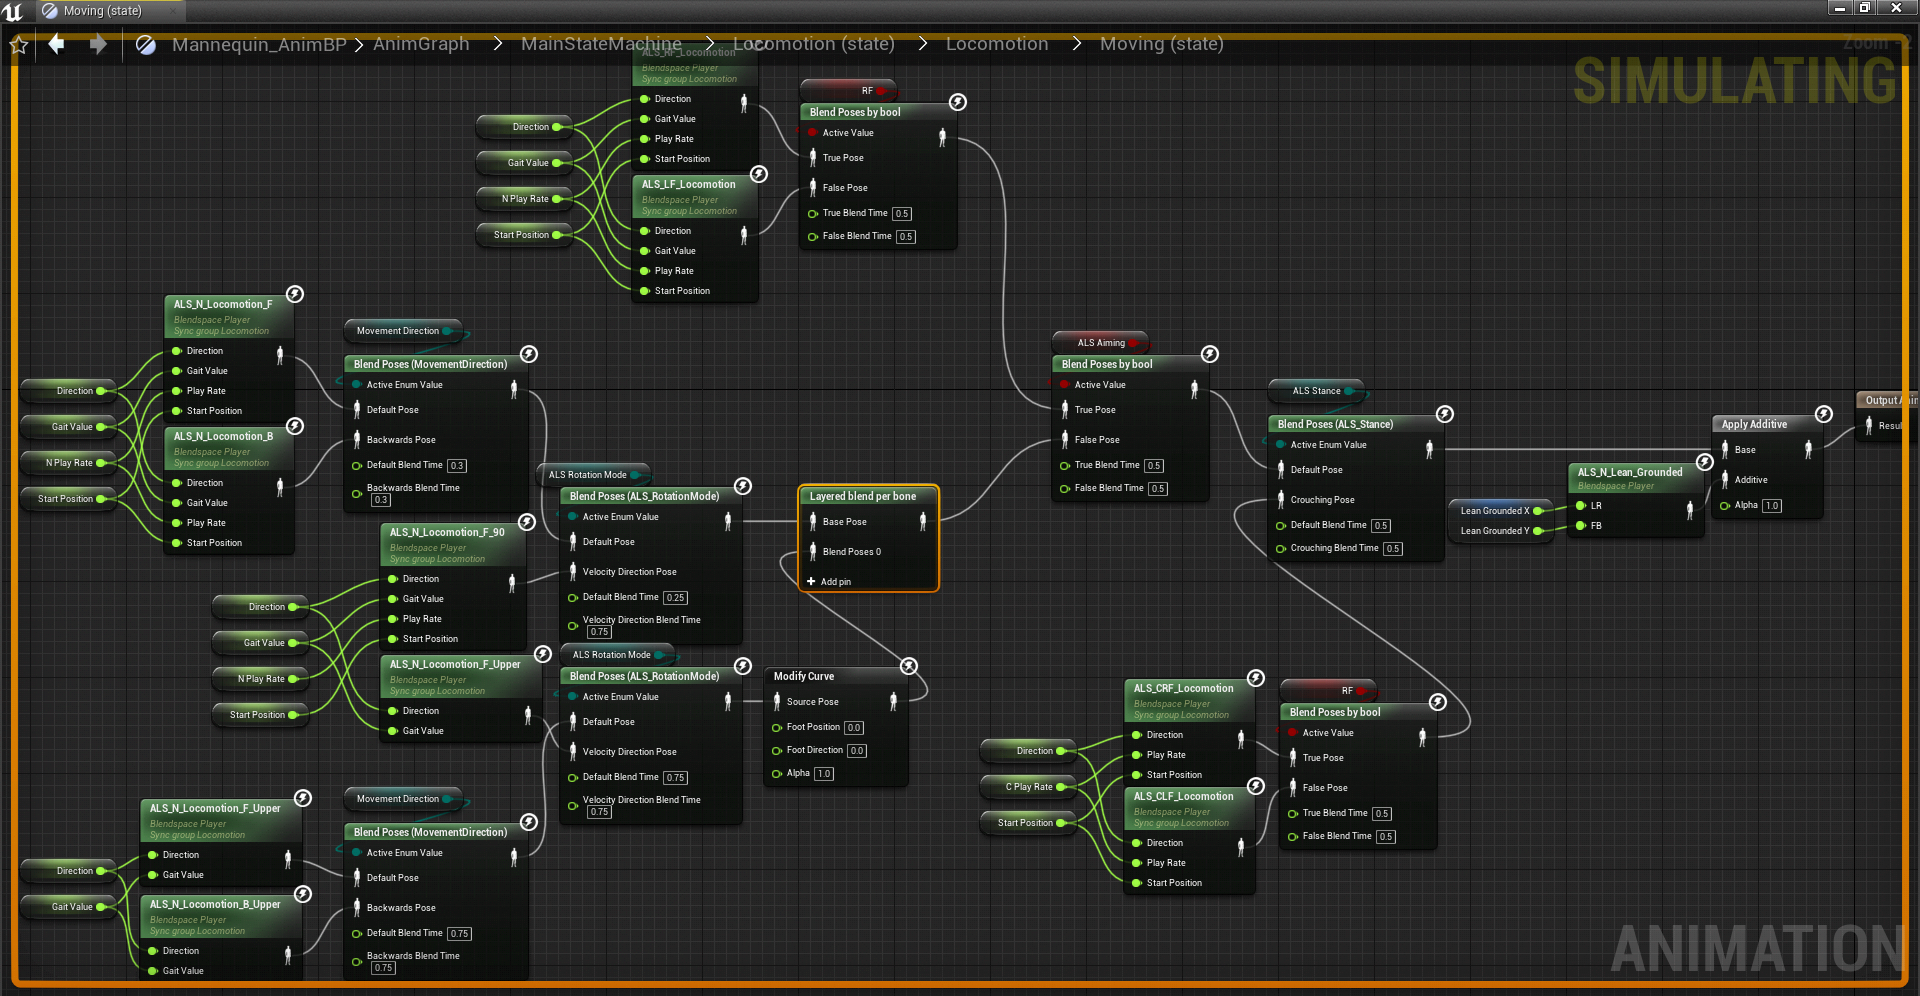Click the favorite star icon in toolbar
This screenshot has width=1920, height=996.
click(18, 45)
